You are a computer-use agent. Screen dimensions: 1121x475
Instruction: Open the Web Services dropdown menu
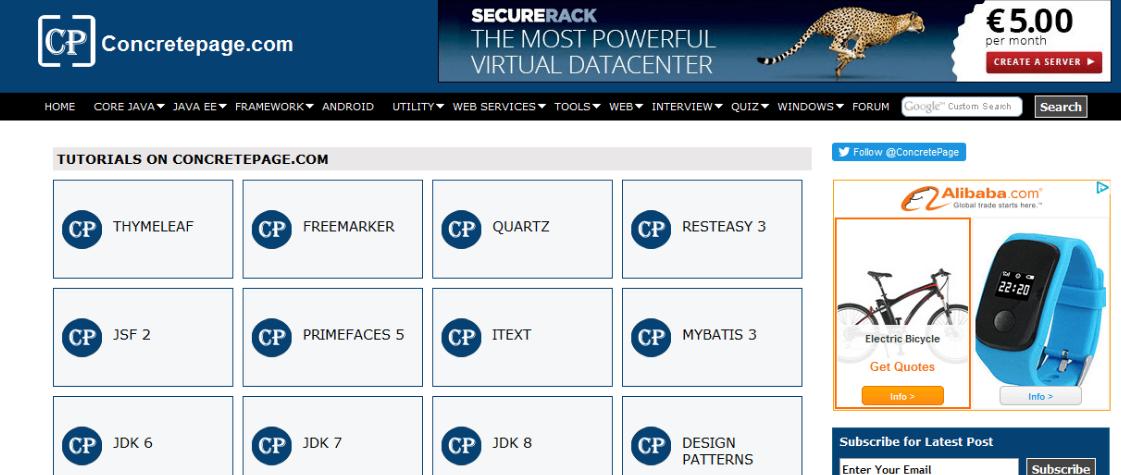pos(499,107)
